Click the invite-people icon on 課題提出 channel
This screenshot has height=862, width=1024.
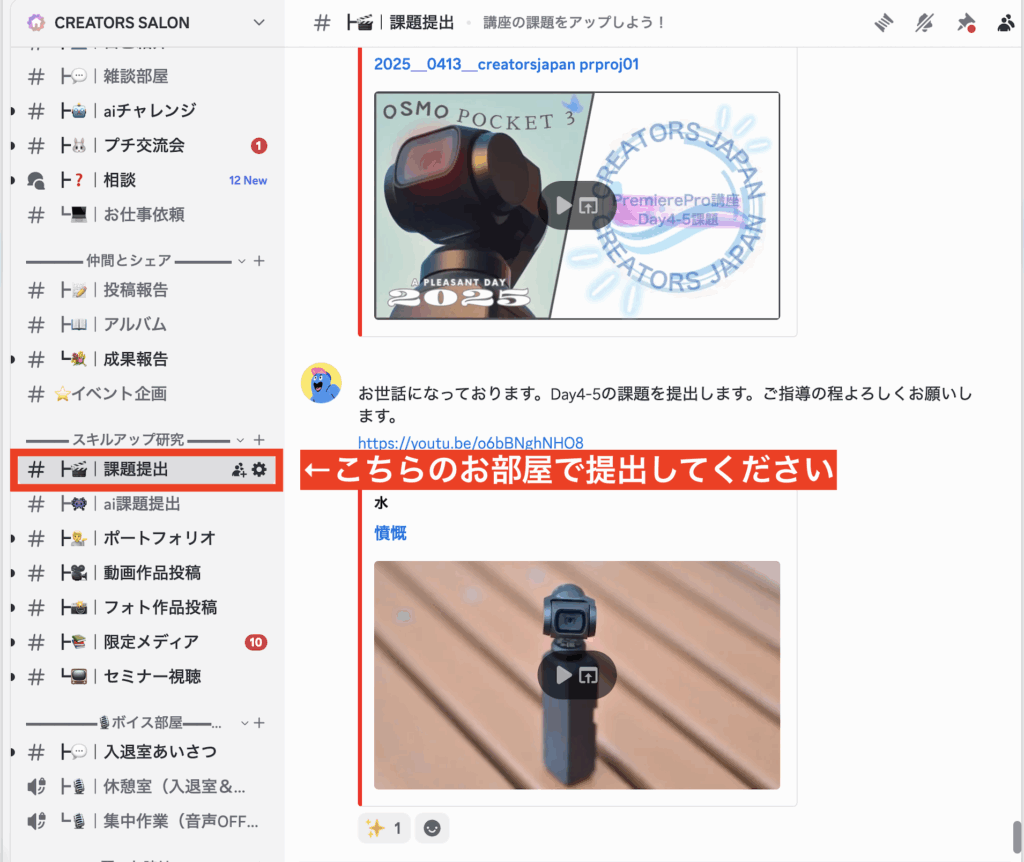239,470
